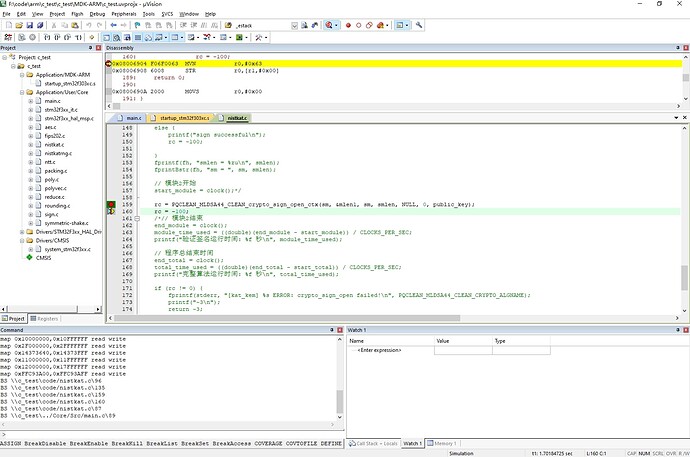
Task: Save the current file via toolbar
Action: (x=29, y=26)
